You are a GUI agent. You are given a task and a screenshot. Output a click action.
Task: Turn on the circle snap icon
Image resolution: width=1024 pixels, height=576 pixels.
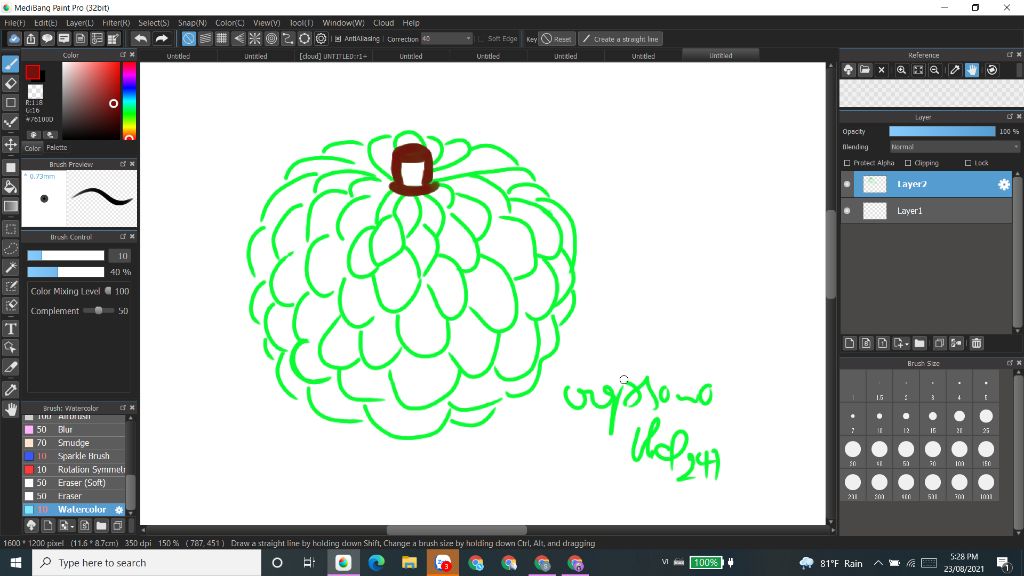point(271,39)
